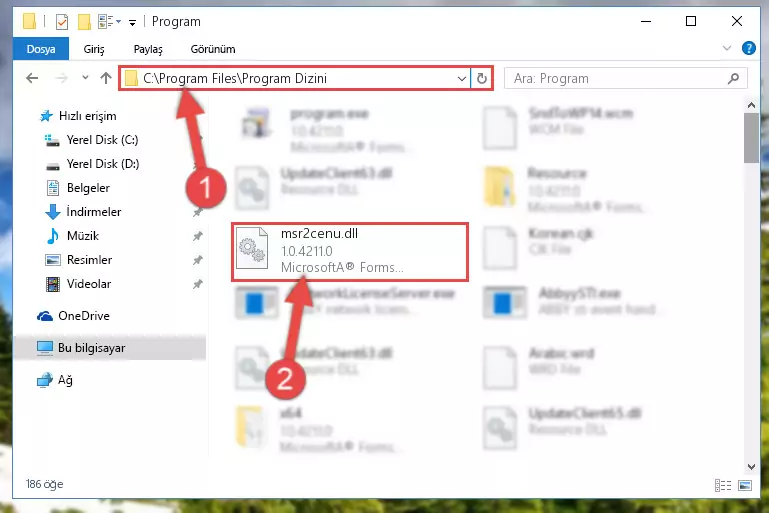Select the AbbyySTI.exe file
Viewport: 769px width, 513px height.
coord(571,301)
